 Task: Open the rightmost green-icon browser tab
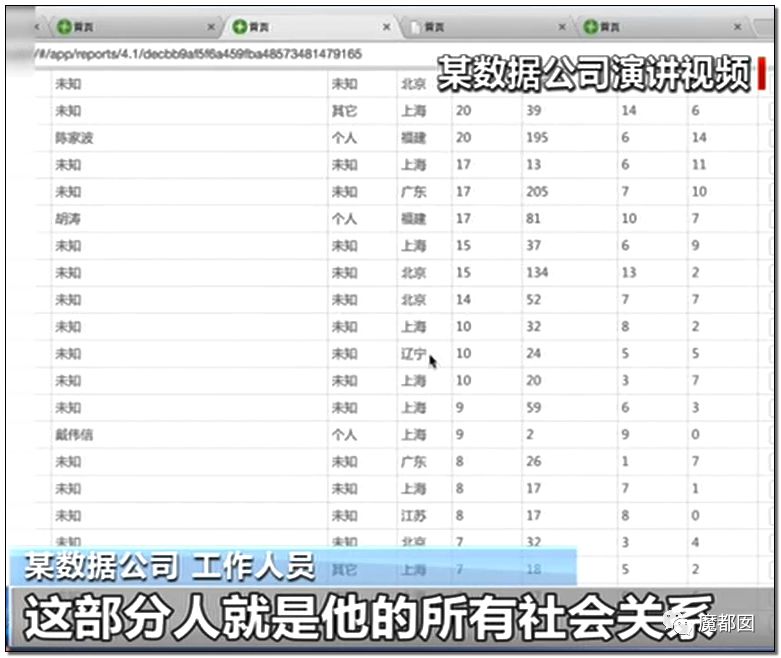point(662,27)
